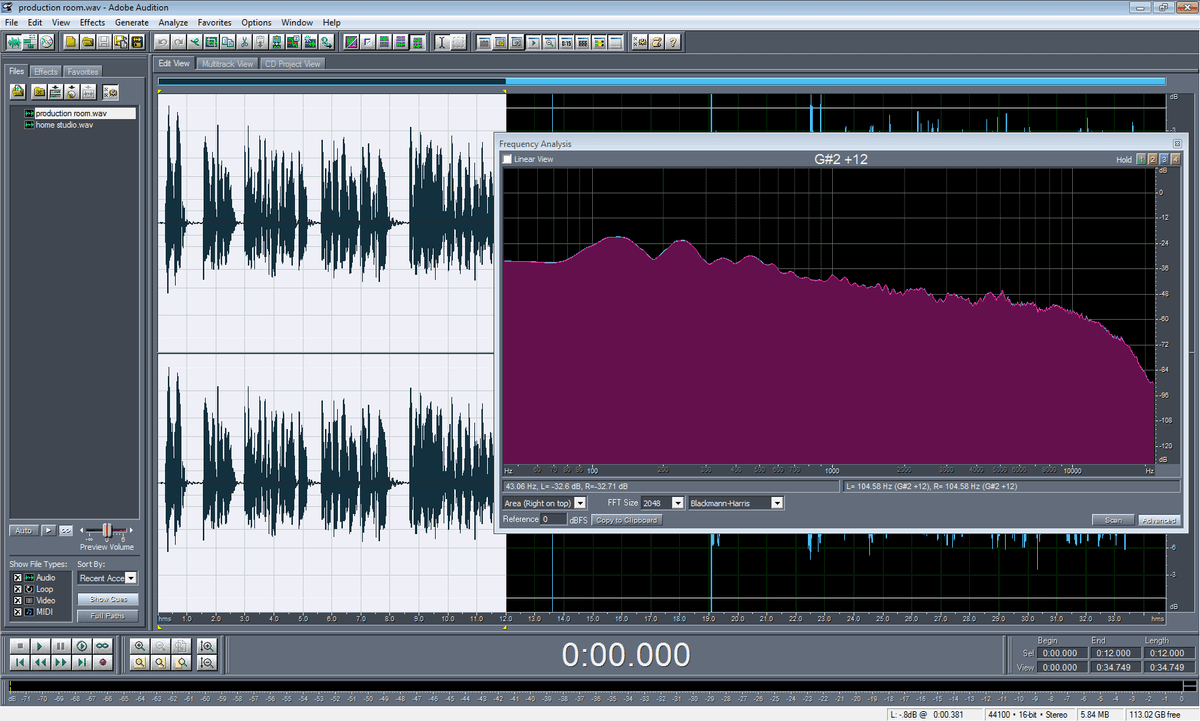Click Go to End transport button
Screen dimensions: 1200x721
pyautogui.click(x=82, y=662)
